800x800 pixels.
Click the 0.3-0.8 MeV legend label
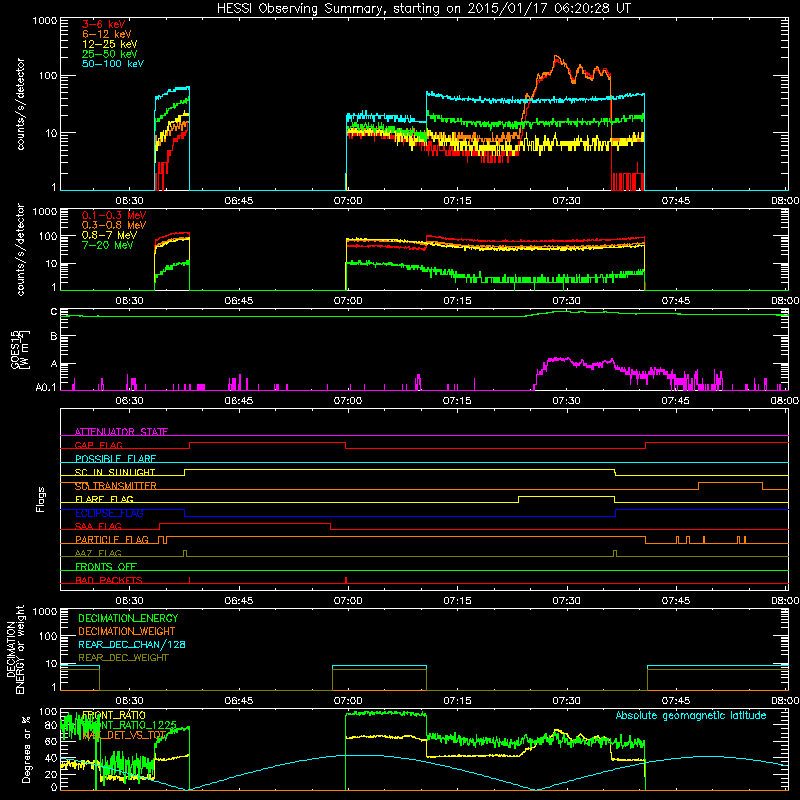(114, 225)
